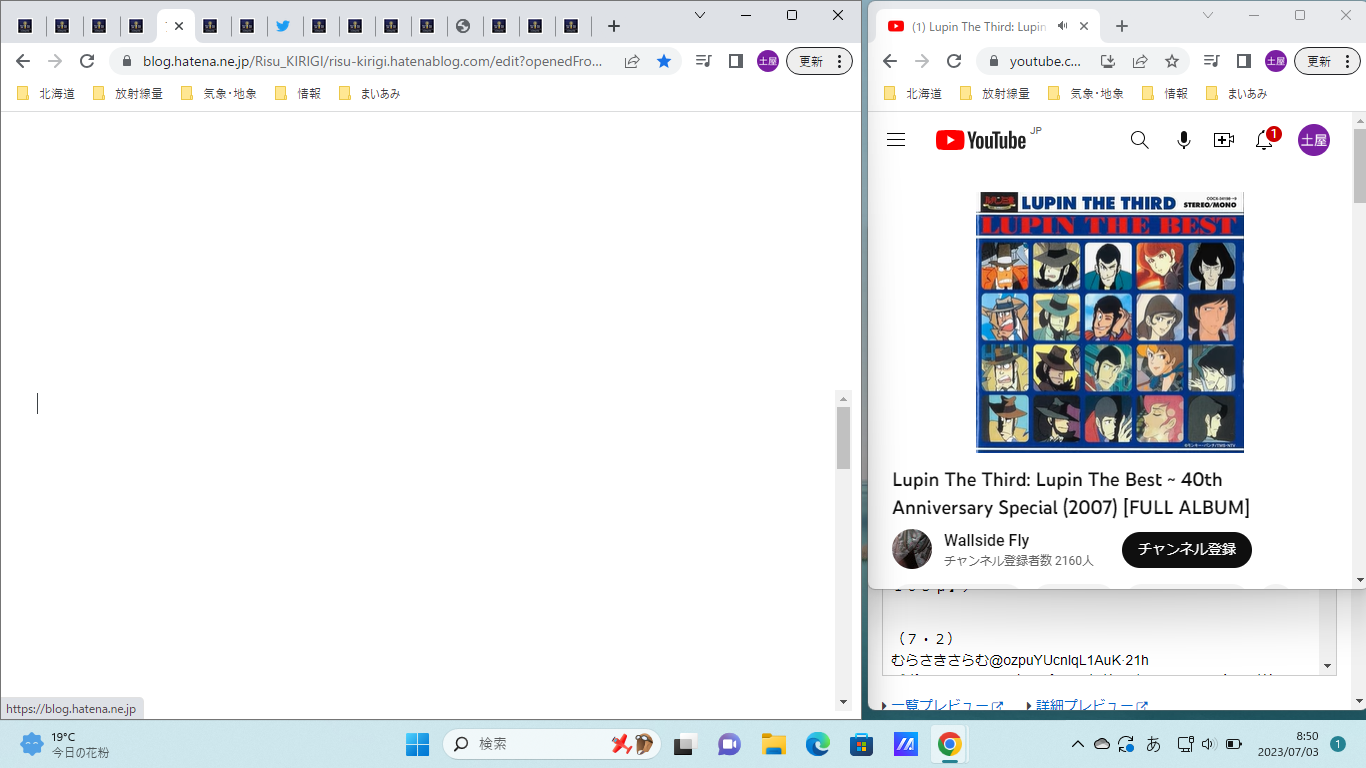The height and width of the screenshot is (768, 1366).
Task: Subscribe with the チャンネル登録 button
Action: [x=1187, y=549]
